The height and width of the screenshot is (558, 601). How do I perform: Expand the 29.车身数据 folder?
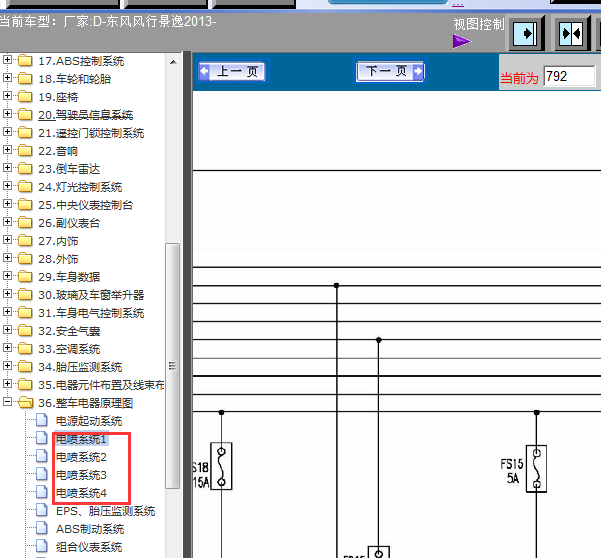coord(7,276)
